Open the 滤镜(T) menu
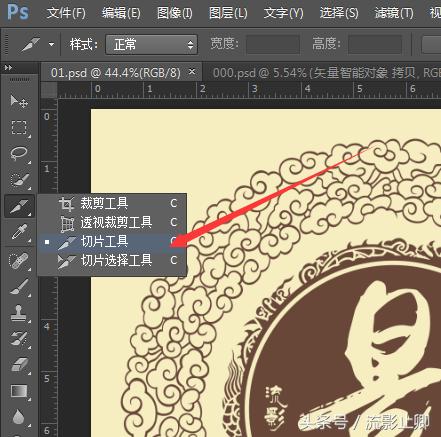Screen dimensions: 441x437 (x=394, y=13)
